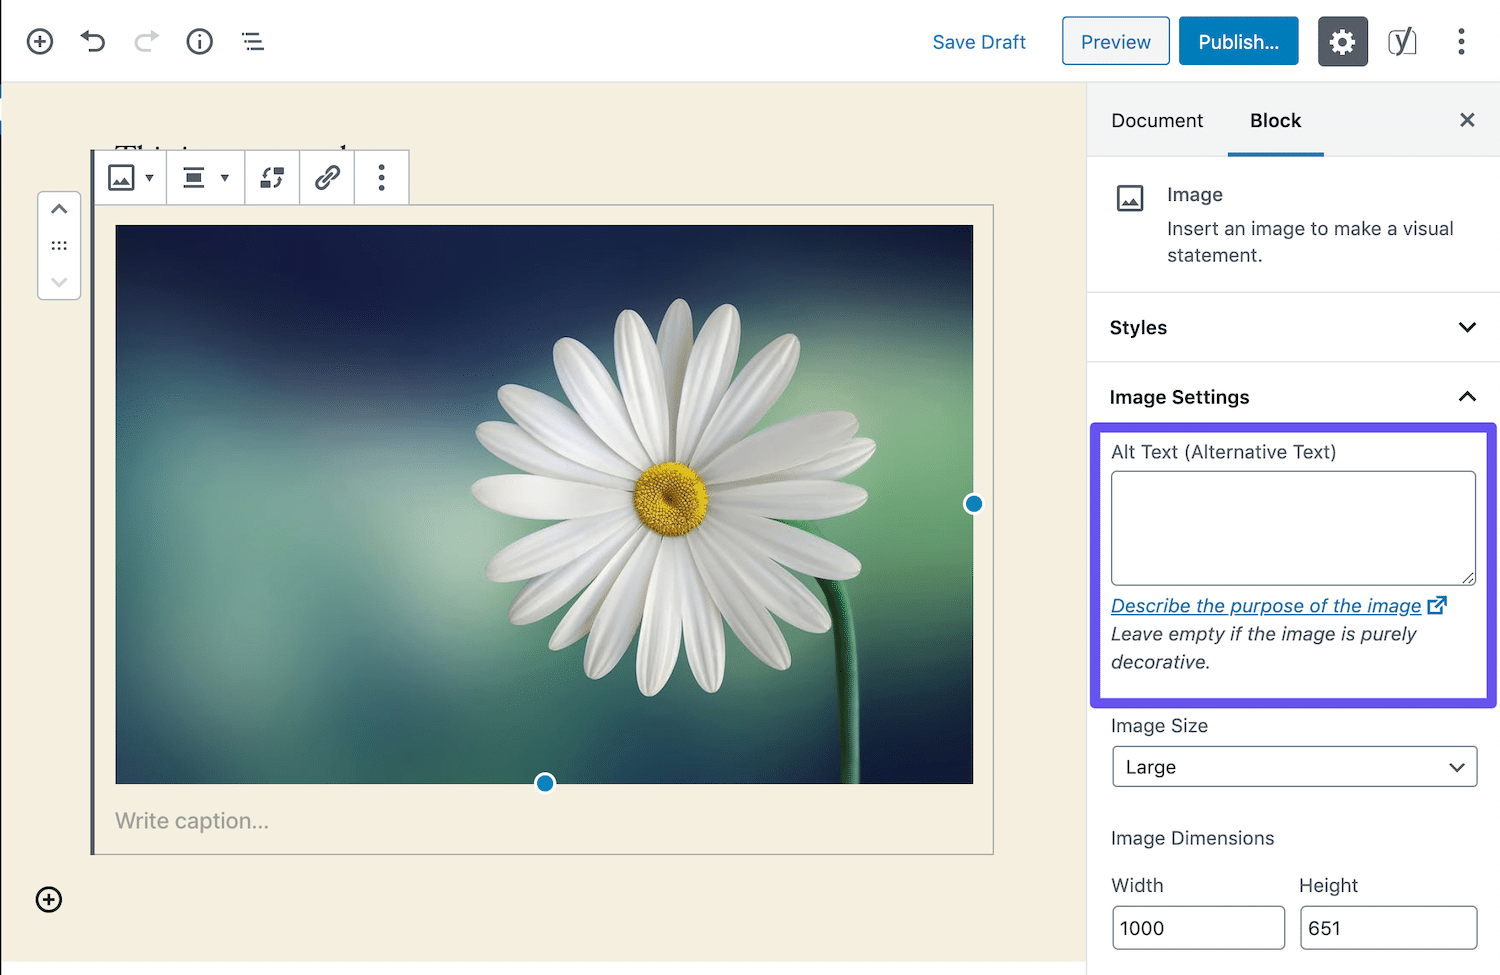Select the Block tab
Image resolution: width=1500 pixels, height=975 pixels.
tap(1275, 120)
